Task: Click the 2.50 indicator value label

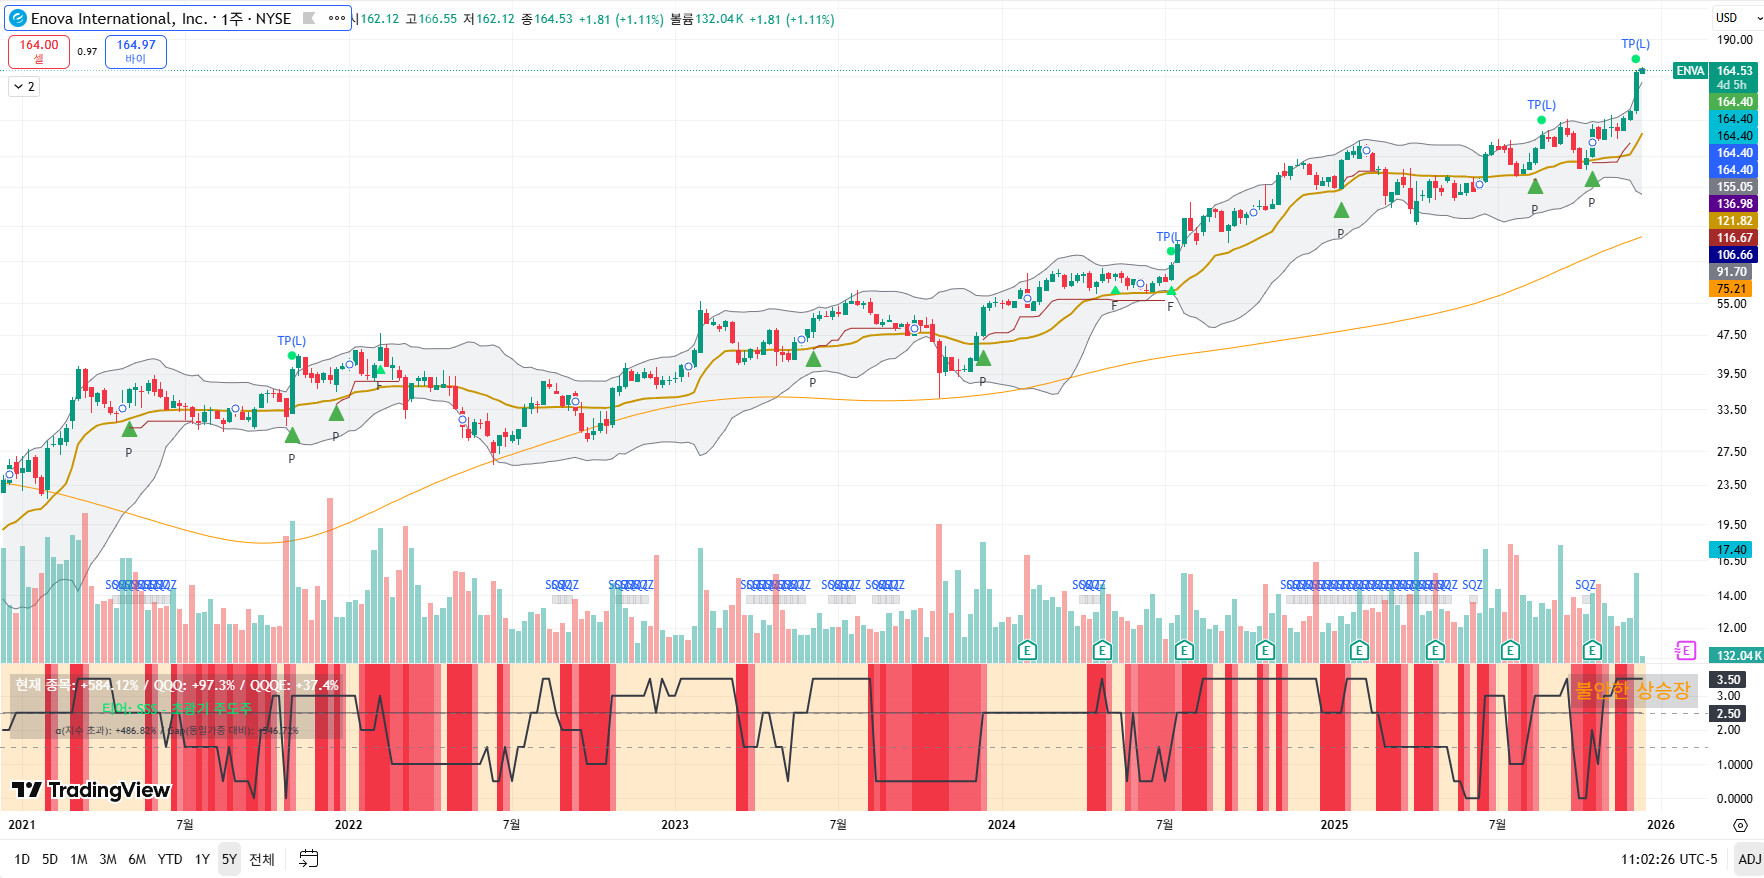Action: pyautogui.click(x=1728, y=714)
